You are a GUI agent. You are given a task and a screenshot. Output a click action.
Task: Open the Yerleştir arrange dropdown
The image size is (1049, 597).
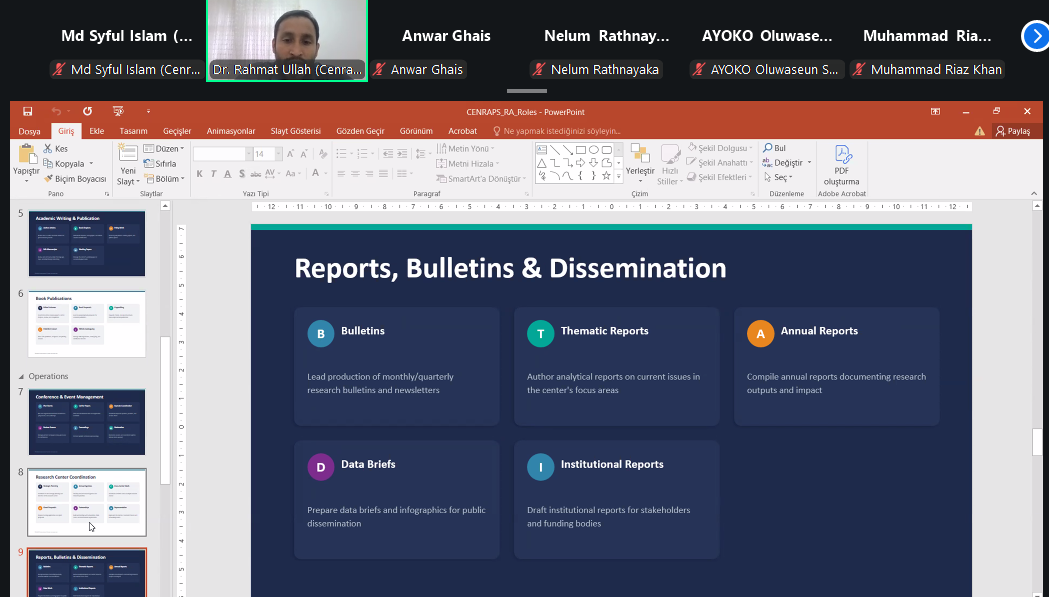point(640,162)
